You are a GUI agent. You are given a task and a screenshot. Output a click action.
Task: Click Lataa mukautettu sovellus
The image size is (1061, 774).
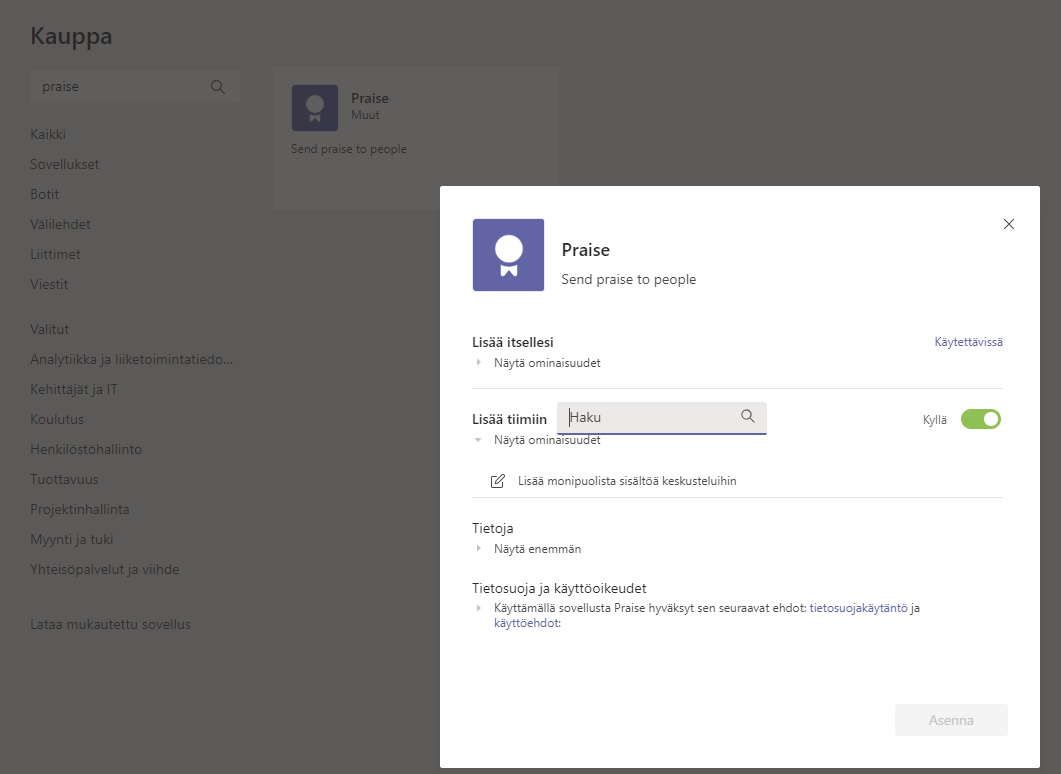[110, 624]
